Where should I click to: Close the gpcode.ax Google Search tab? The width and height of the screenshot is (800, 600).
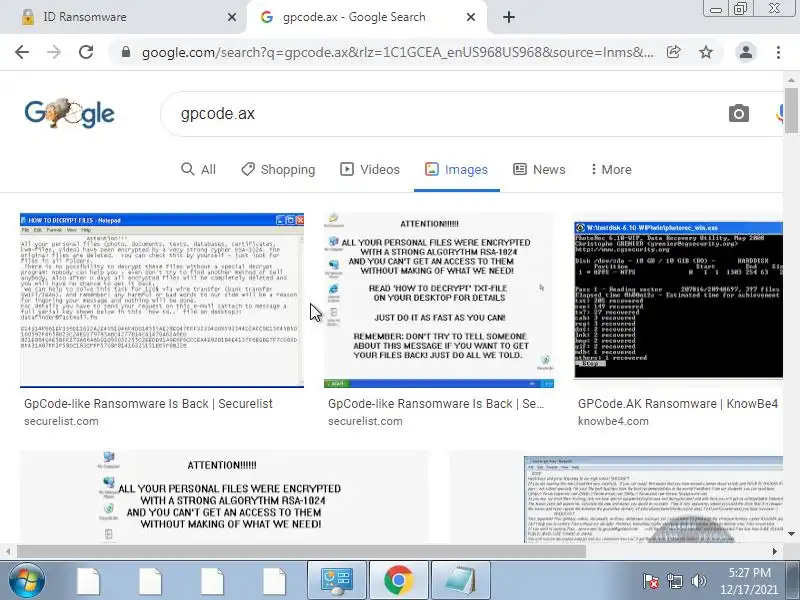471,17
